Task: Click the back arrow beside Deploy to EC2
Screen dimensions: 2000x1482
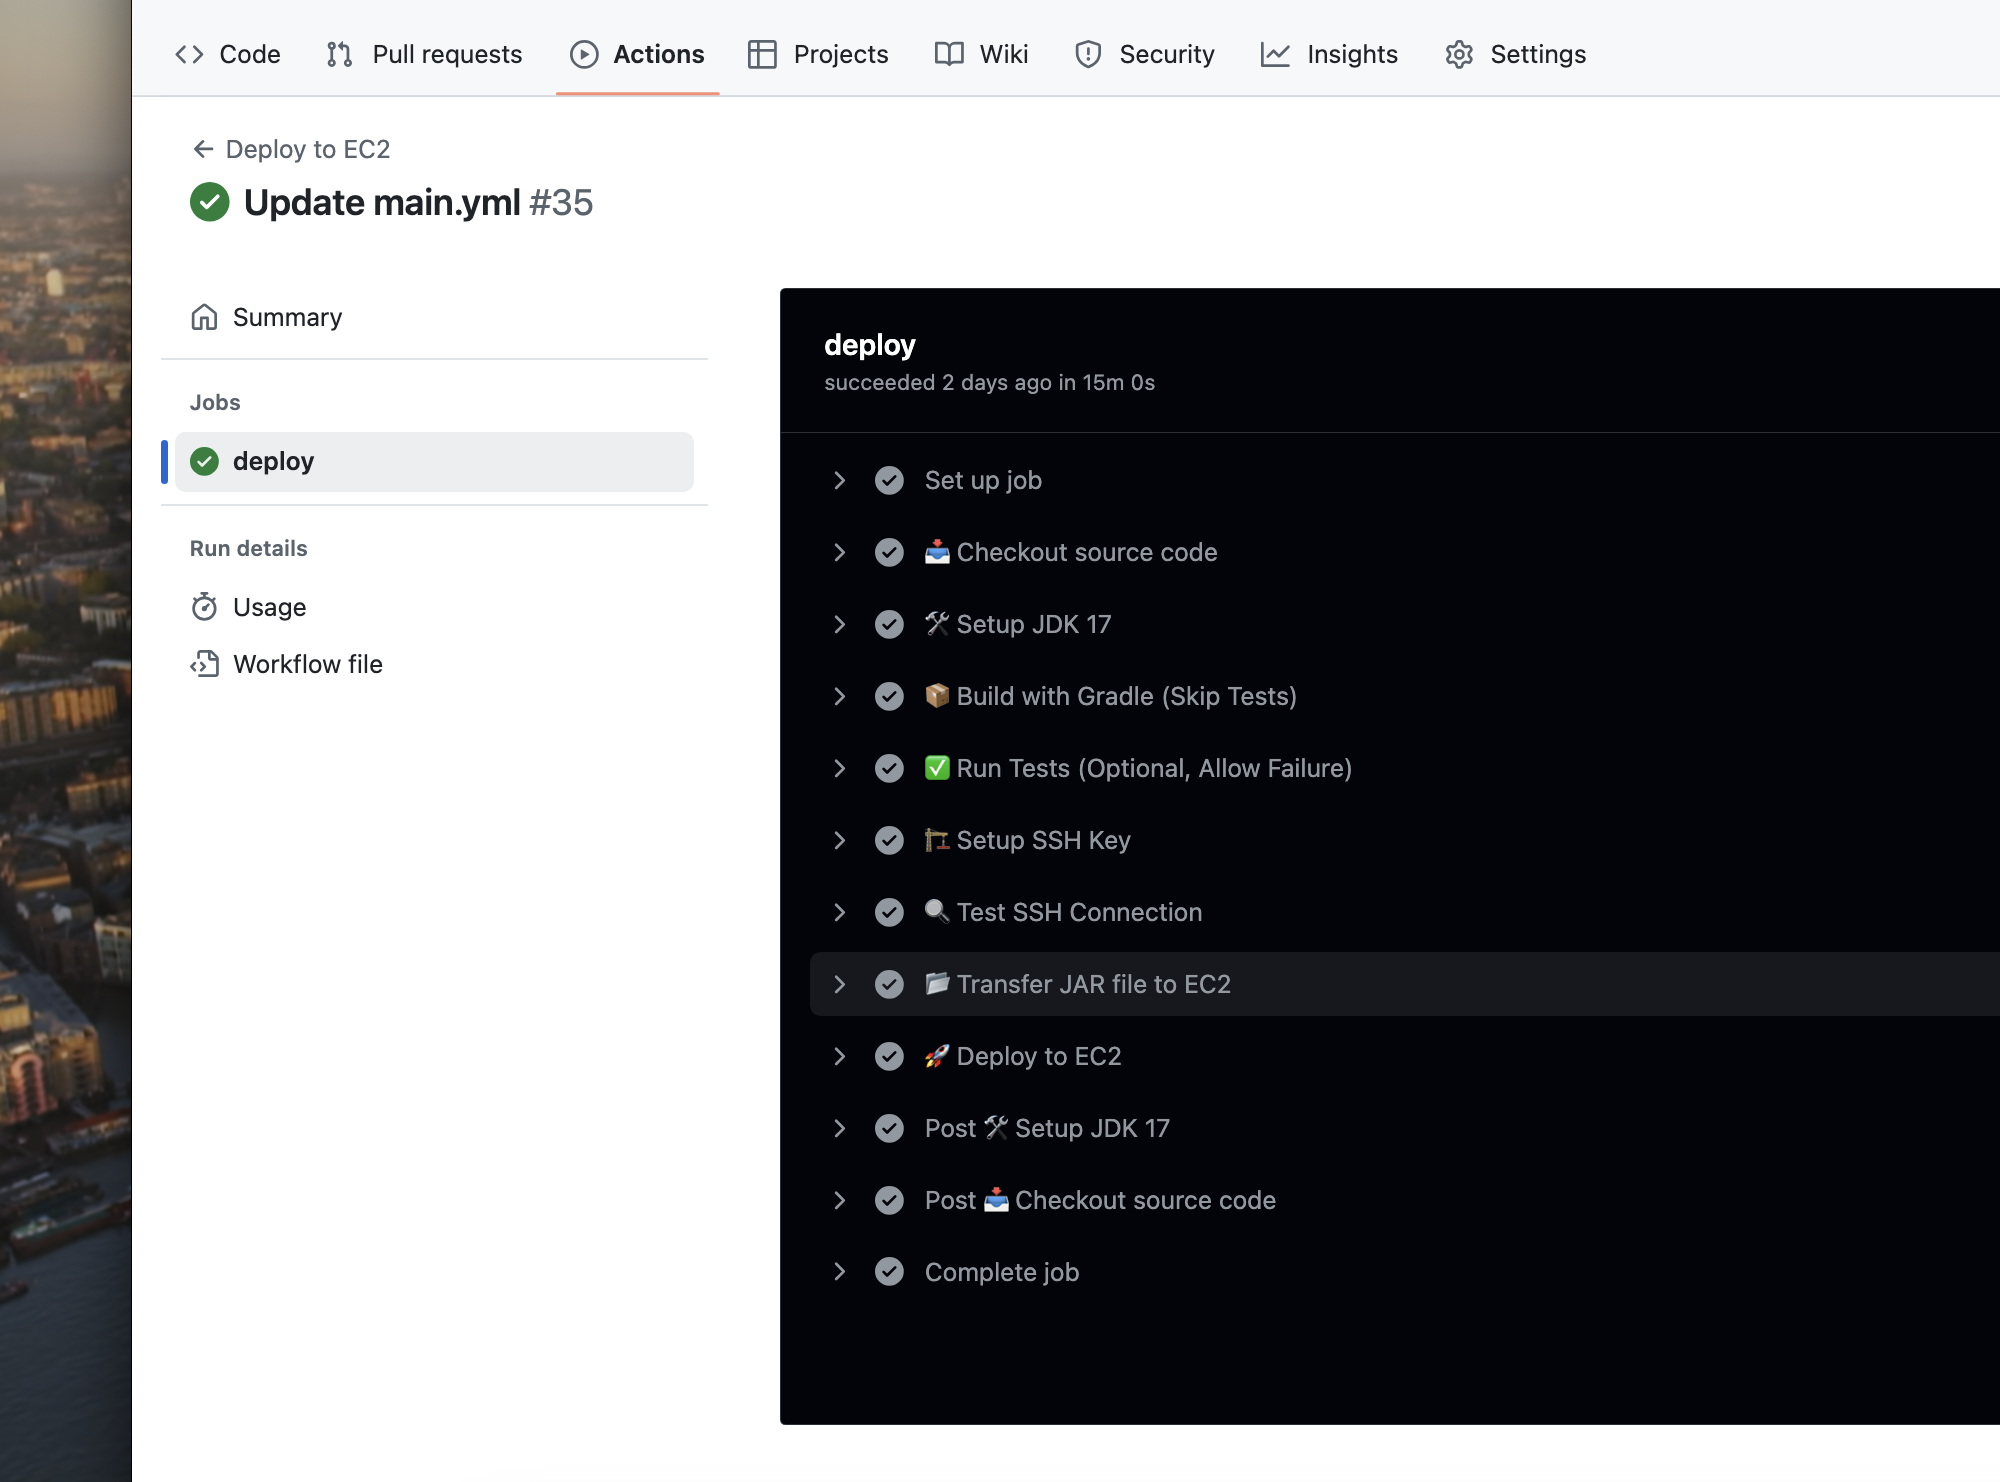Action: coord(203,149)
